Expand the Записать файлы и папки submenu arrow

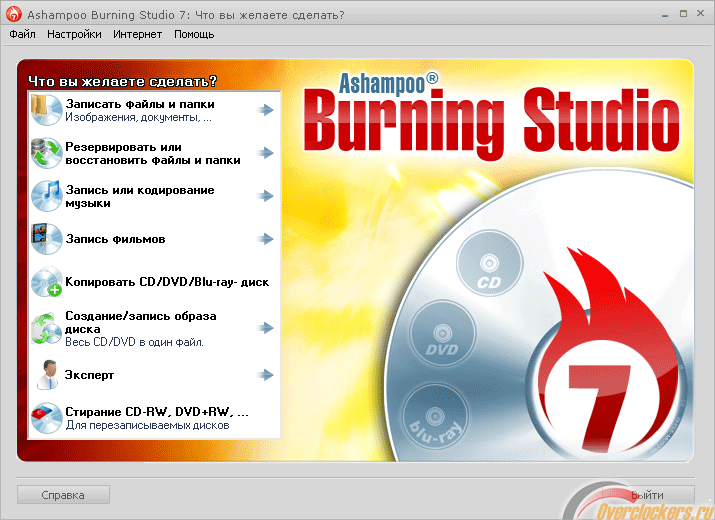[264, 110]
